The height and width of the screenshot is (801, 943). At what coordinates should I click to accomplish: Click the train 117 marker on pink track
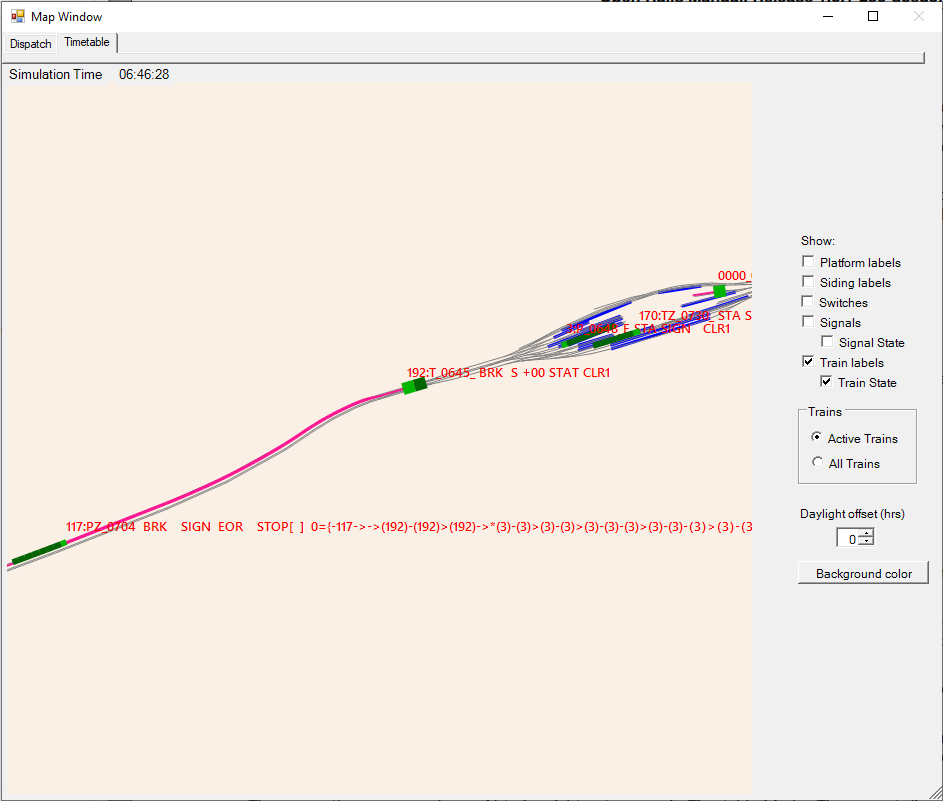(38, 552)
